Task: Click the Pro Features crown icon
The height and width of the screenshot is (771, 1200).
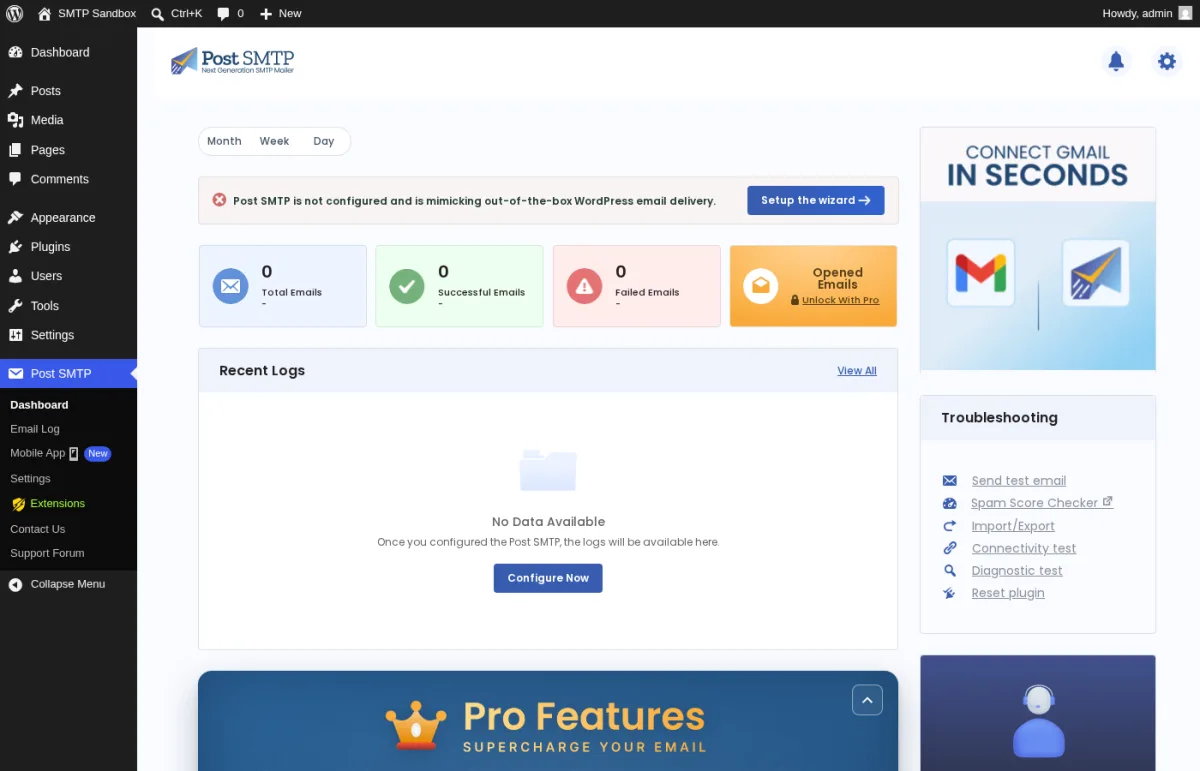Action: pos(416,726)
